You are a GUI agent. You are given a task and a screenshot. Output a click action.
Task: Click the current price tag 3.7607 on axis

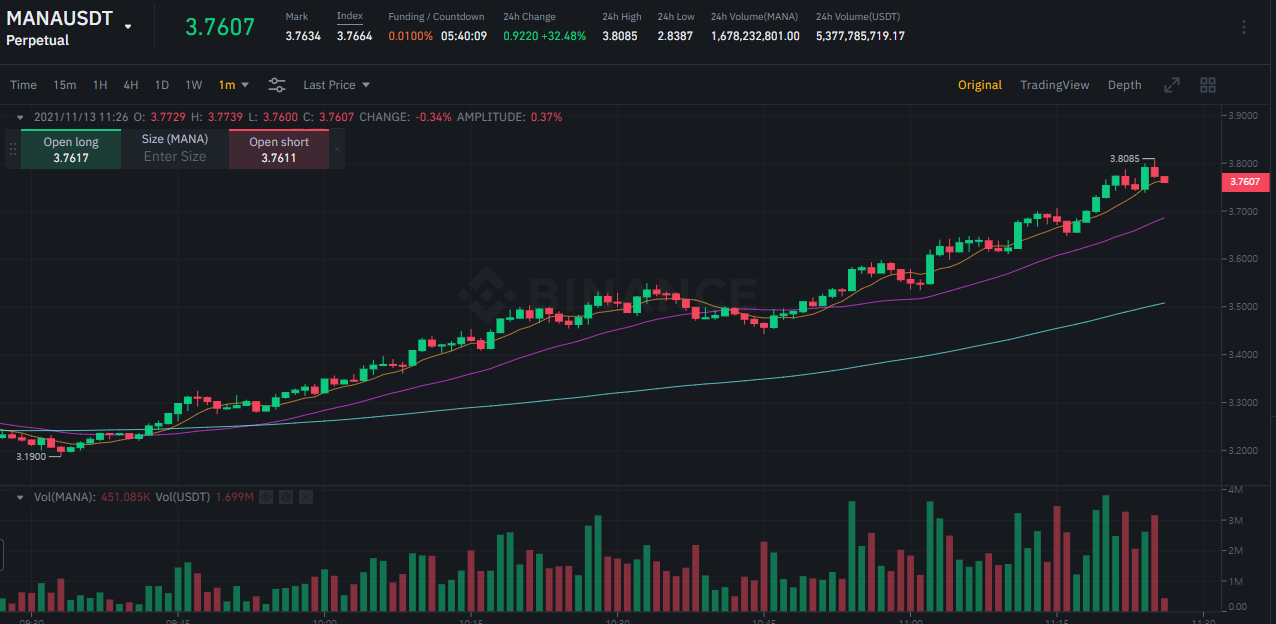tap(1245, 182)
